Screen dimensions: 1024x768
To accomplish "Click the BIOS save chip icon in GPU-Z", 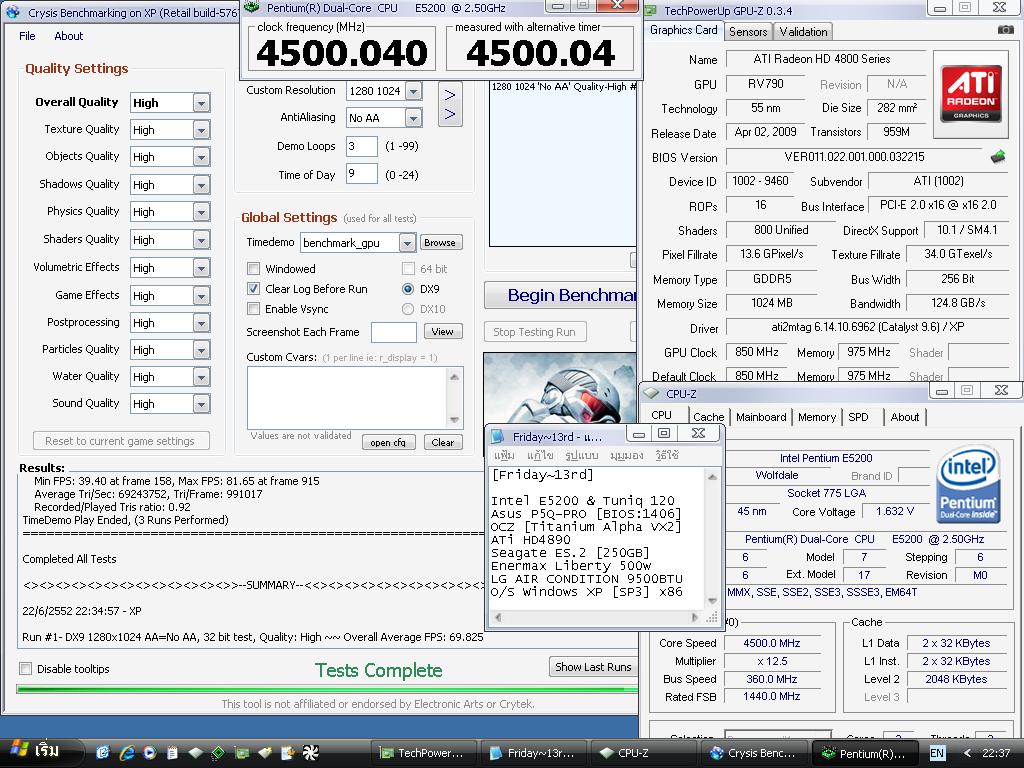I will click(x=998, y=157).
